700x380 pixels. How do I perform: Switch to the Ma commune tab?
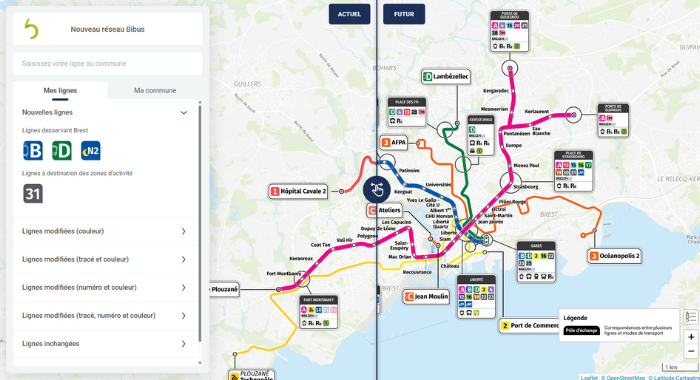tap(155, 91)
